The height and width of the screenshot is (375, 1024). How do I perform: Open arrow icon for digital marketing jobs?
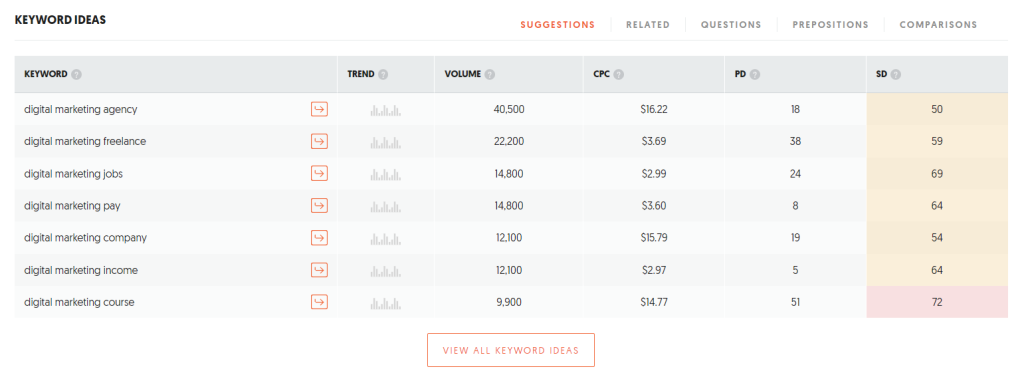click(x=319, y=173)
